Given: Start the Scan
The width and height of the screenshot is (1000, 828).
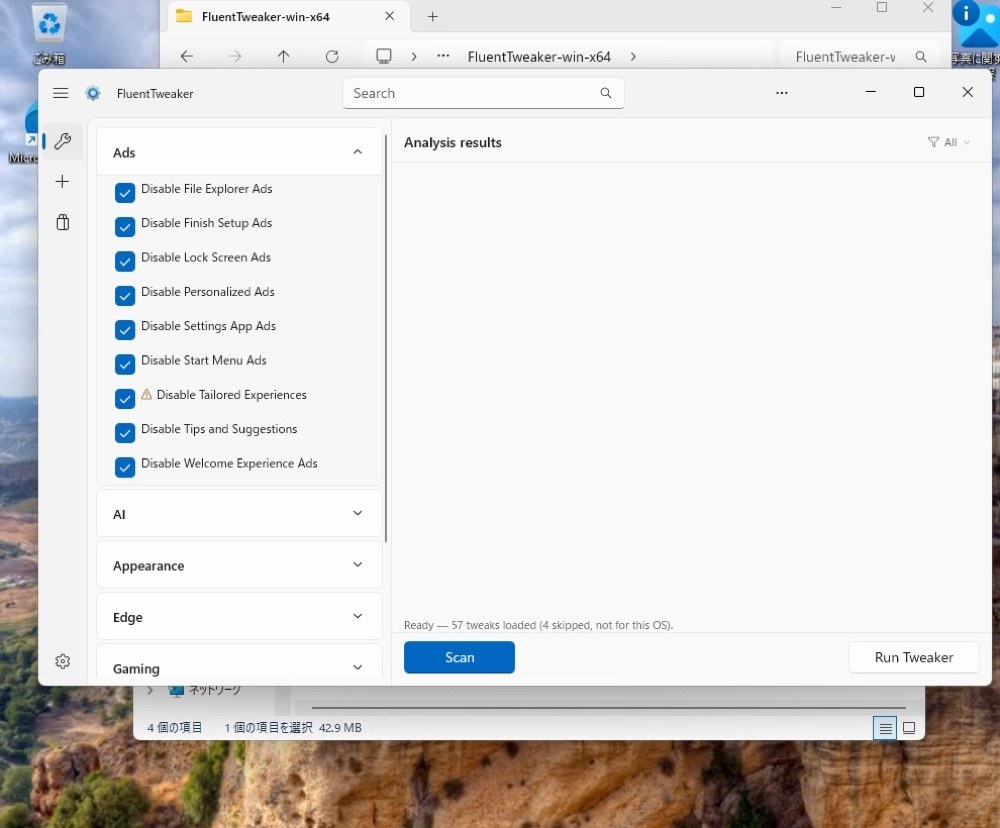Looking at the screenshot, I should click(x=459, y=657).
